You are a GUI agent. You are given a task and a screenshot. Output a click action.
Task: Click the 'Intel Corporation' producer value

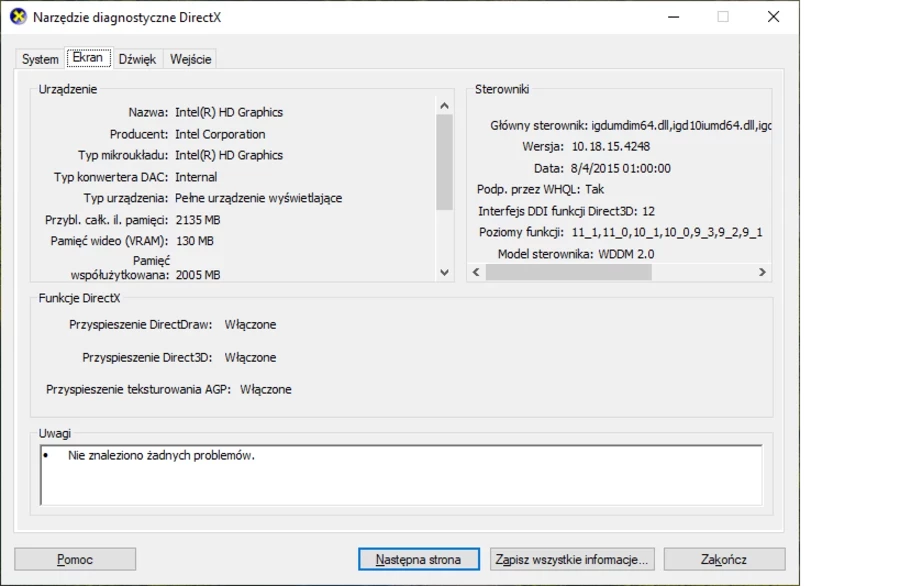click(x=220, y=134)
